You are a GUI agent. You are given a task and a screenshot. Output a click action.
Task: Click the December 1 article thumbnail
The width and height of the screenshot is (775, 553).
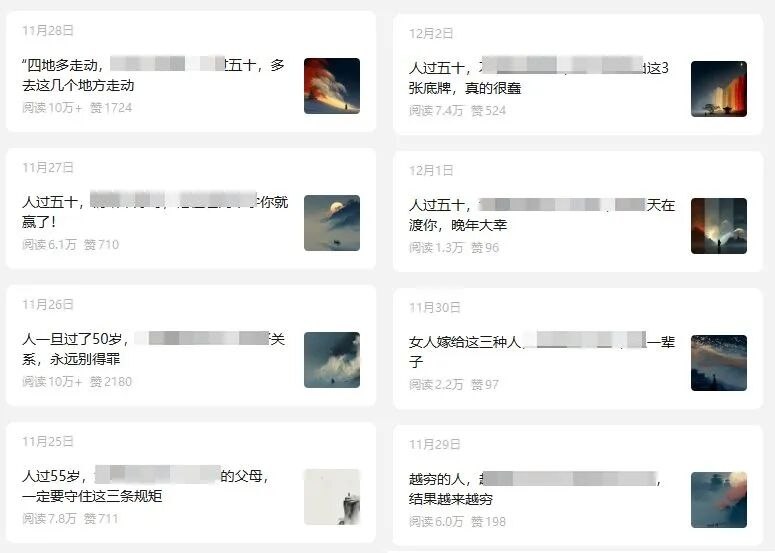719,226
